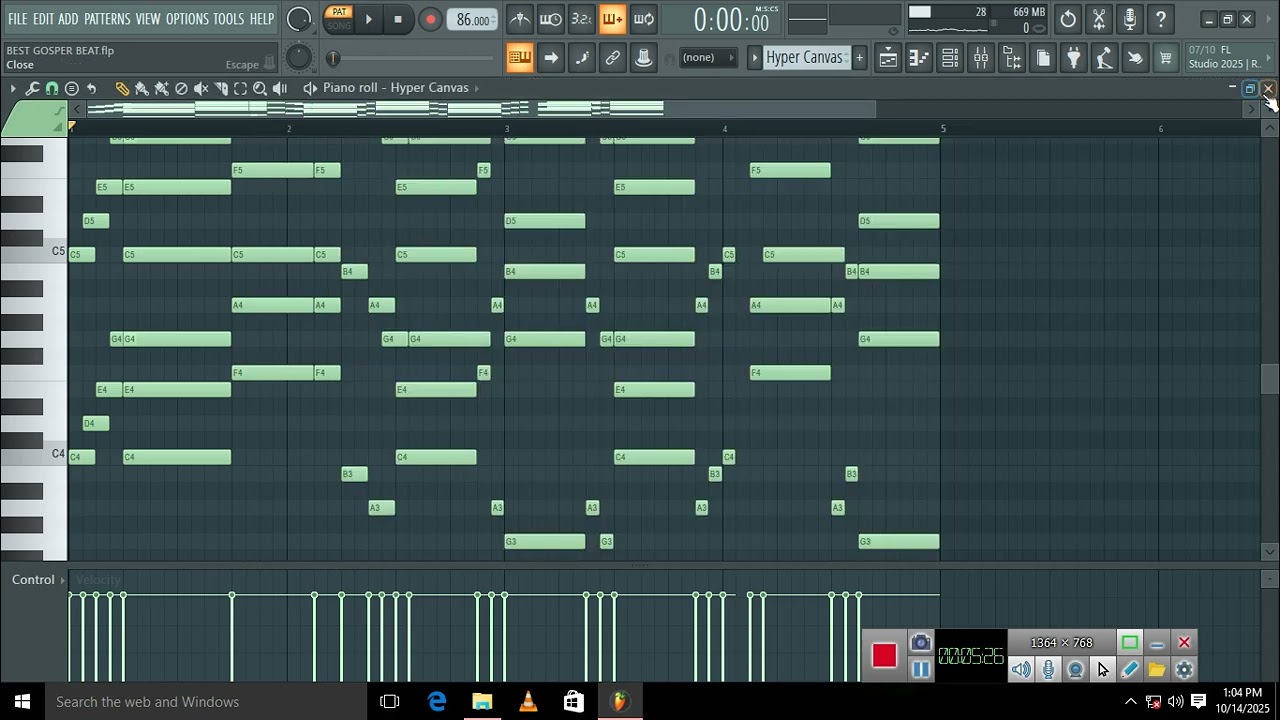
Task: Open the piano roll wrench tools
Action: (32, 88)
